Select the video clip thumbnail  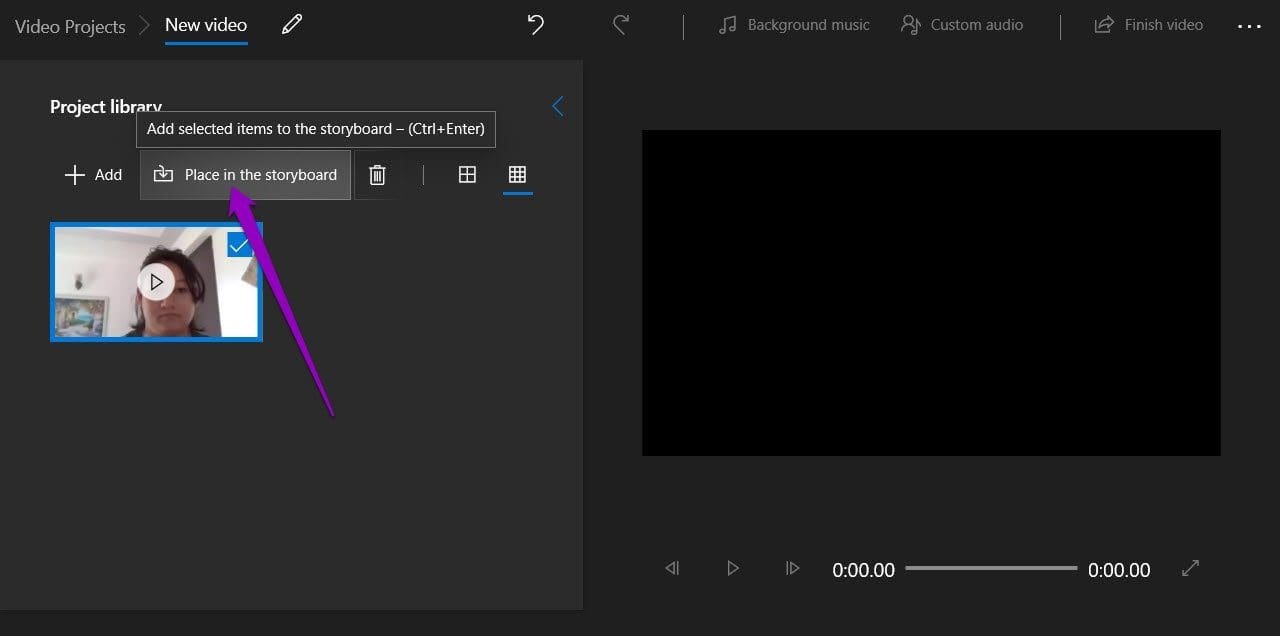156,282
